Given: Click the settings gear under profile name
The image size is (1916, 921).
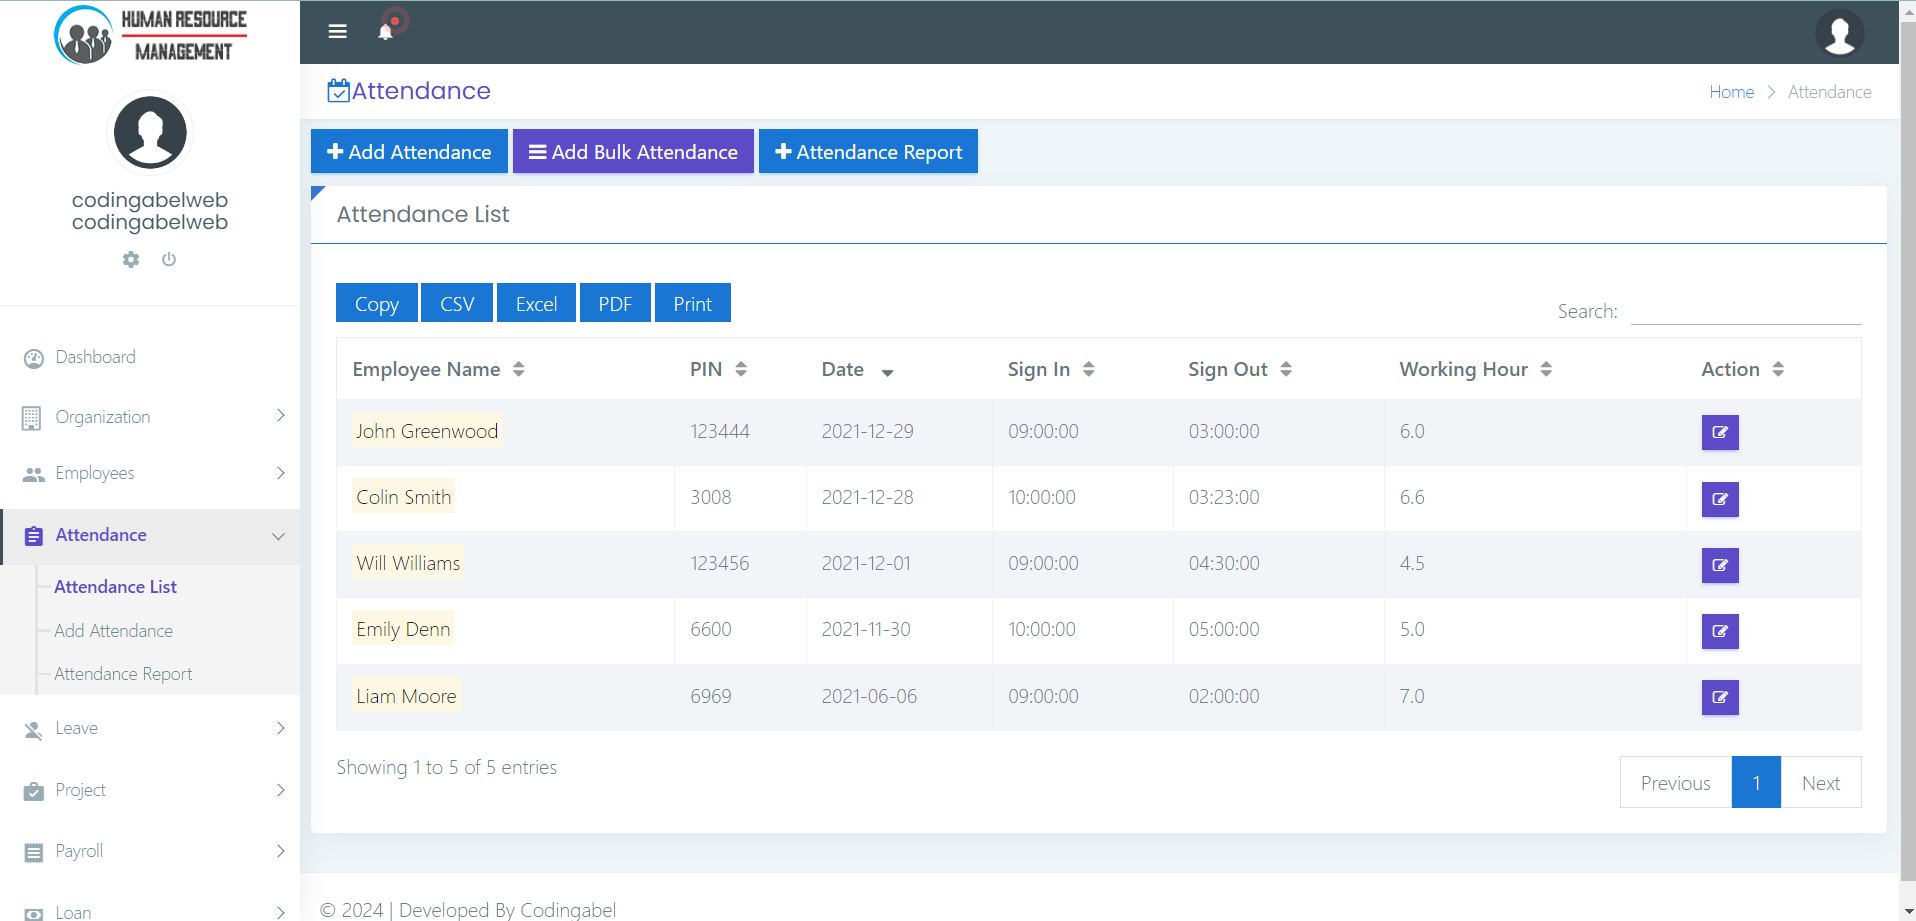Looking at the screenshot, I should (x=131, y=260).
